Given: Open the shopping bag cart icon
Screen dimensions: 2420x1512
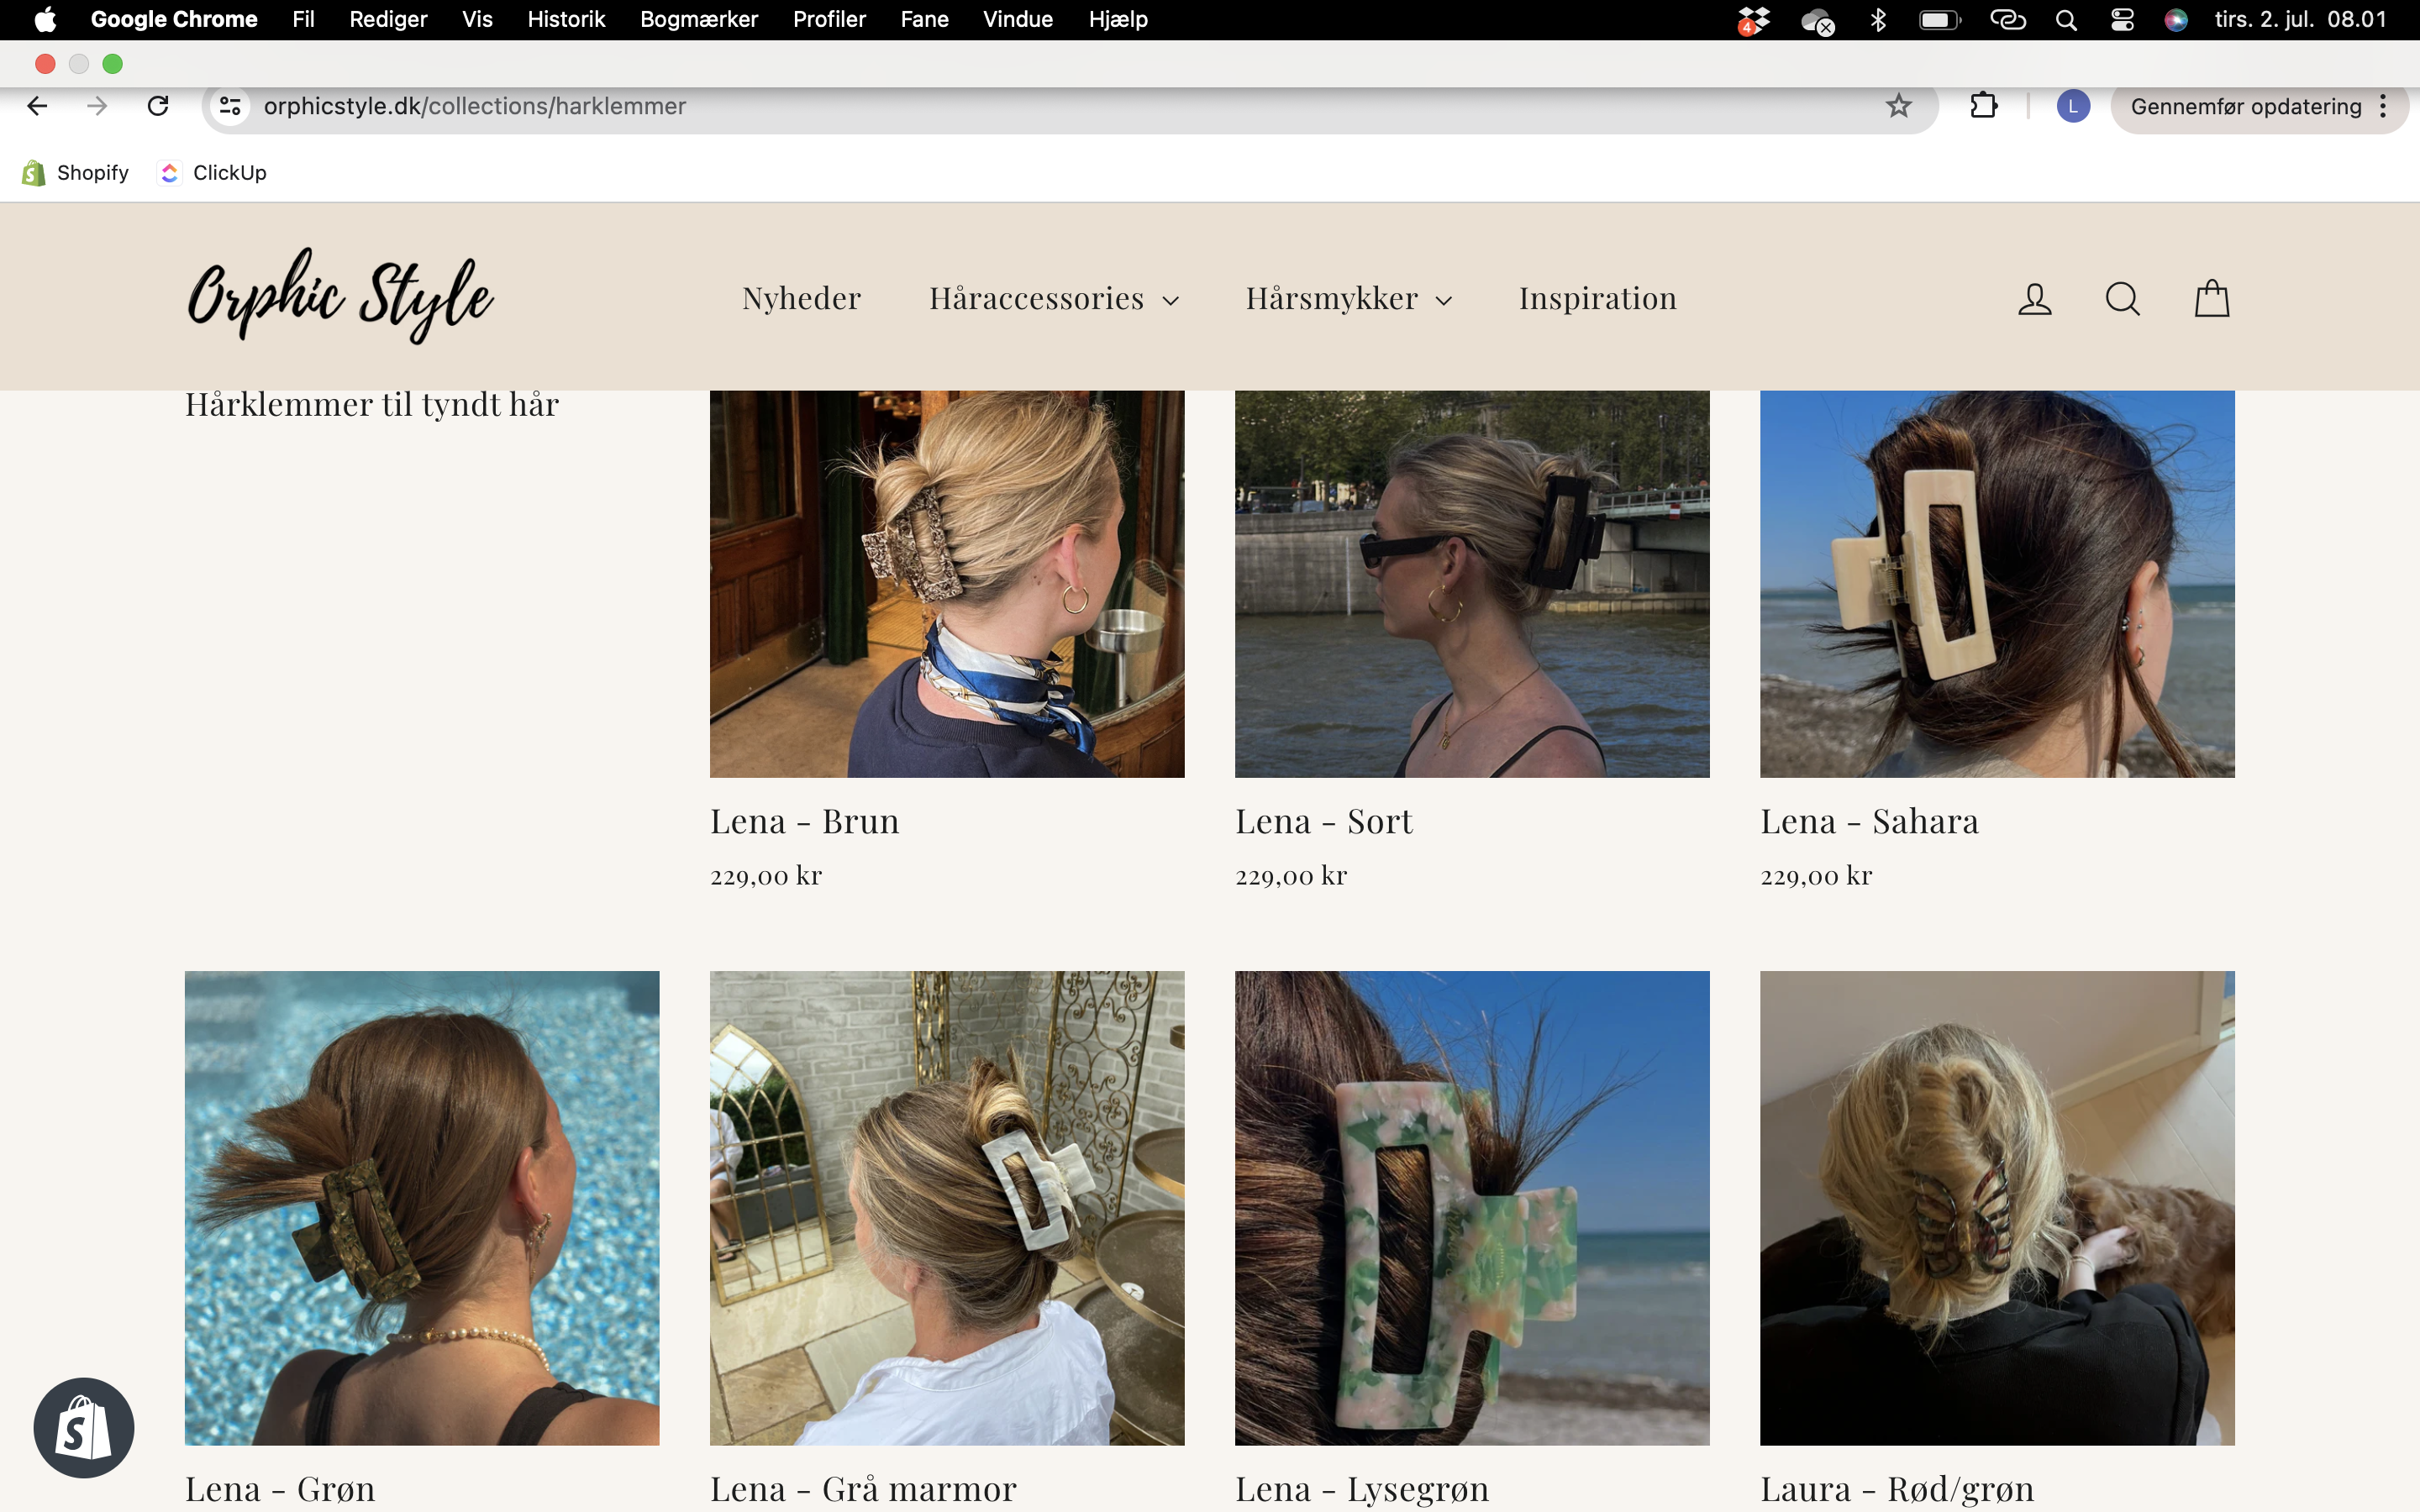Looking at the screenshot, I should 2211,299.
